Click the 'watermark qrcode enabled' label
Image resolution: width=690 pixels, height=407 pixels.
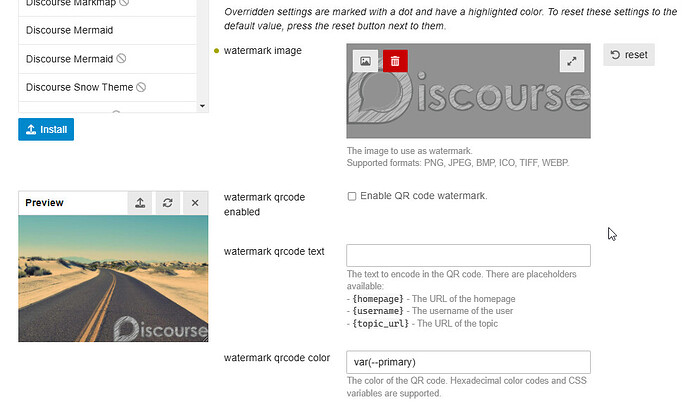pyautogui.click(x=264, y=205)
